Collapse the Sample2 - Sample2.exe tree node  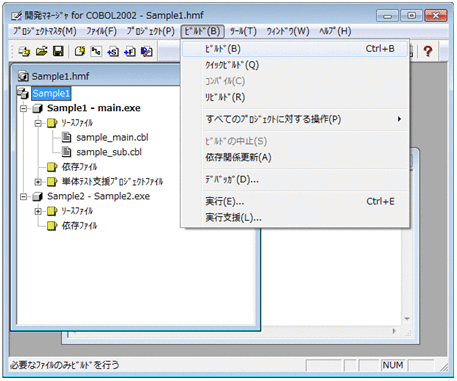[x=23, y=196]
